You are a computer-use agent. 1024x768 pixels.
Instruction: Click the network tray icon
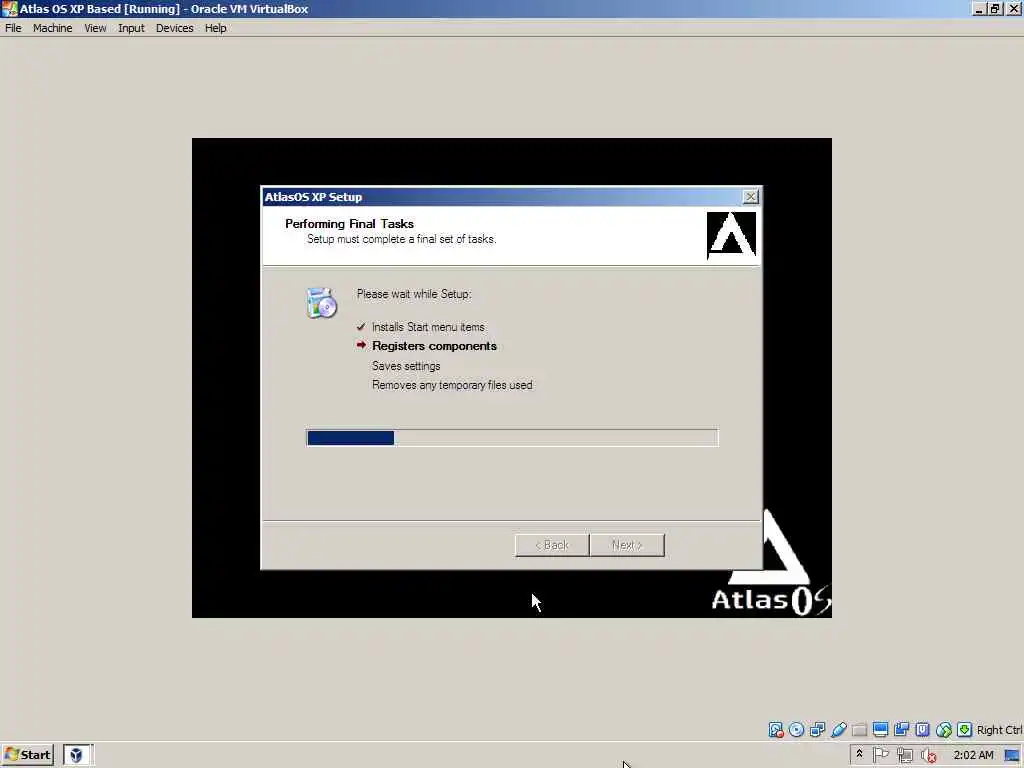coord(904,756)
